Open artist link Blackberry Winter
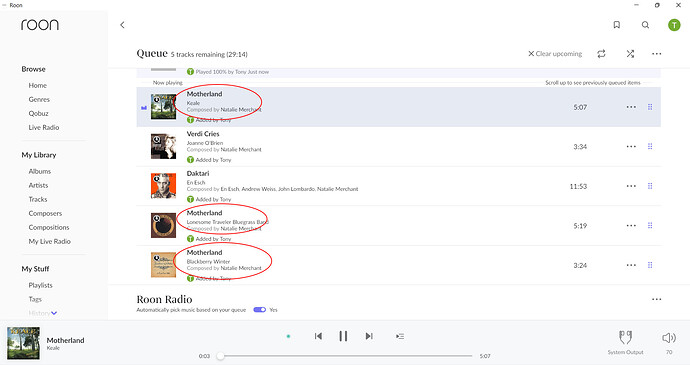 208,262
